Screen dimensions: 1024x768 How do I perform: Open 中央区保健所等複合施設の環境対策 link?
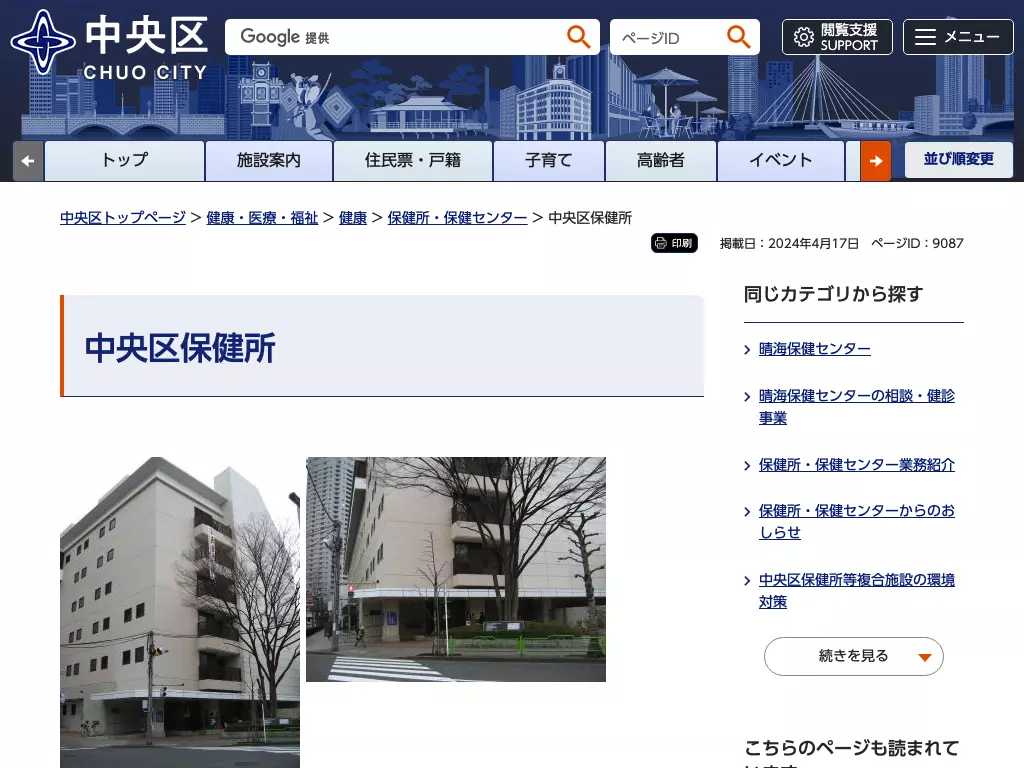[856, 591]
